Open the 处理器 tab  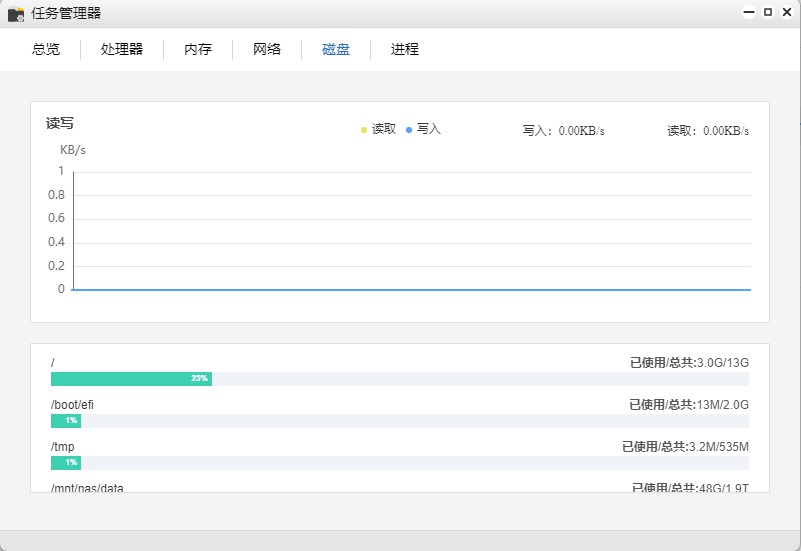coord(122,49)
